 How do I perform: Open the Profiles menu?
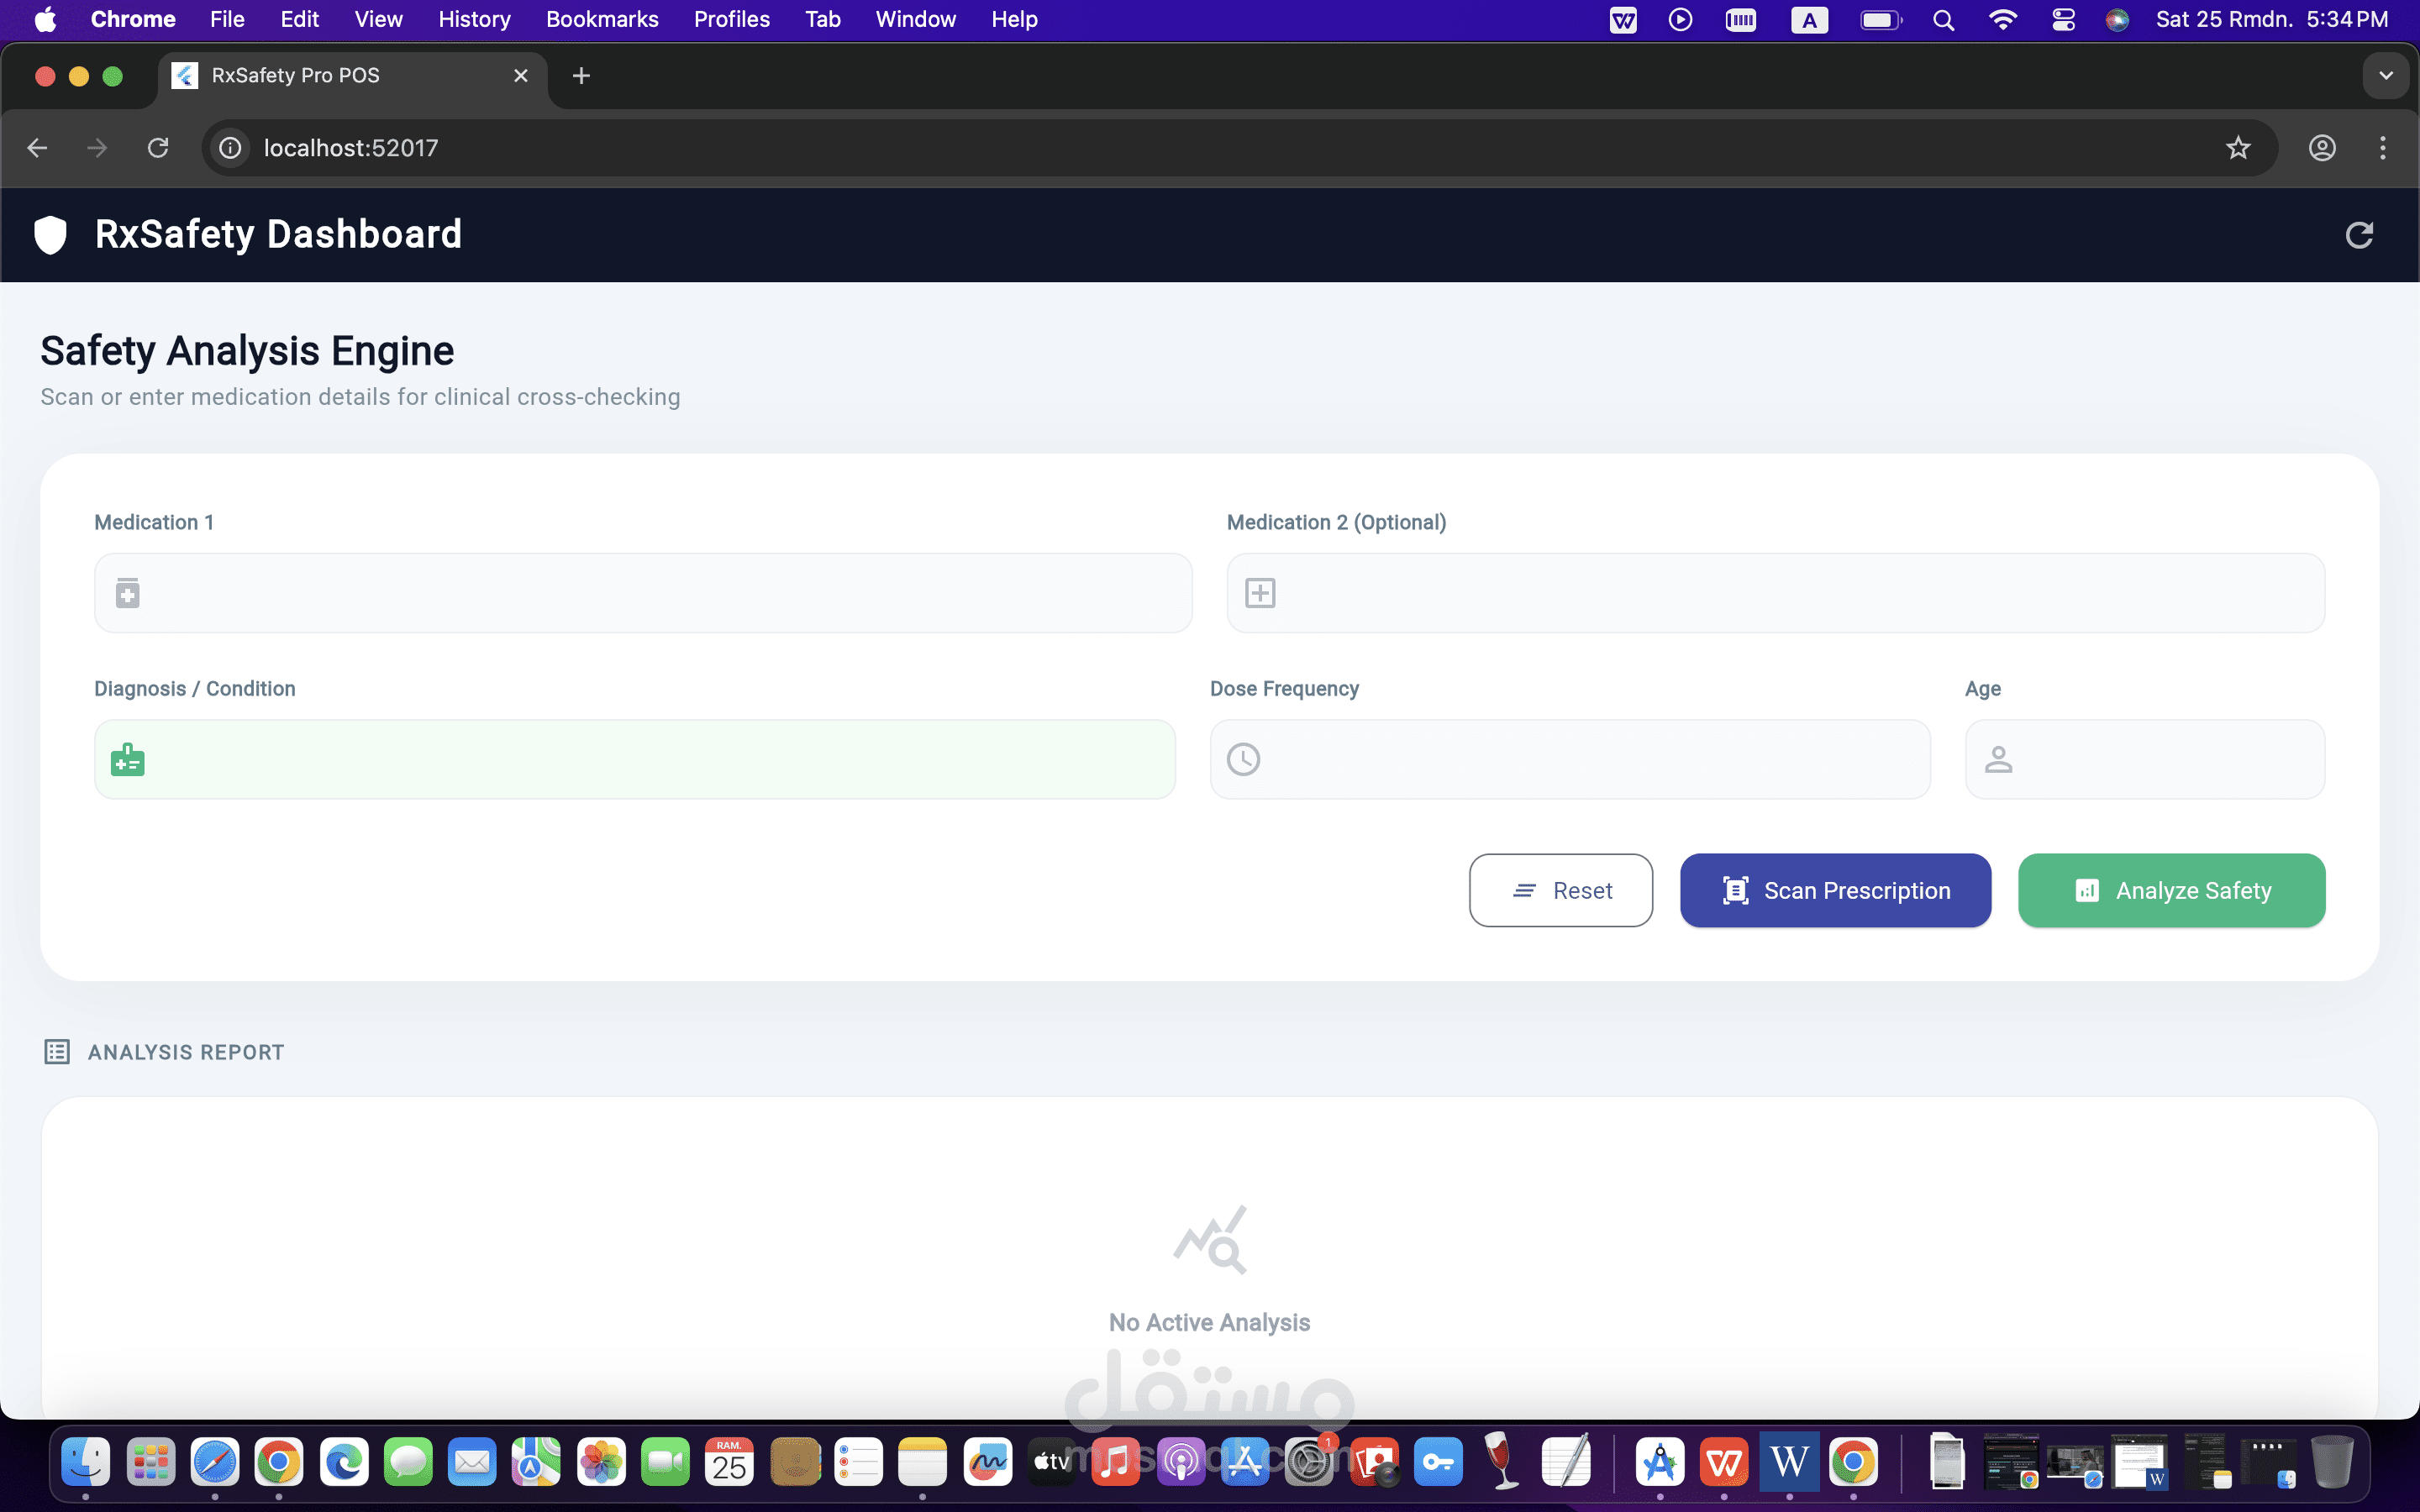(x=732, y=20)
